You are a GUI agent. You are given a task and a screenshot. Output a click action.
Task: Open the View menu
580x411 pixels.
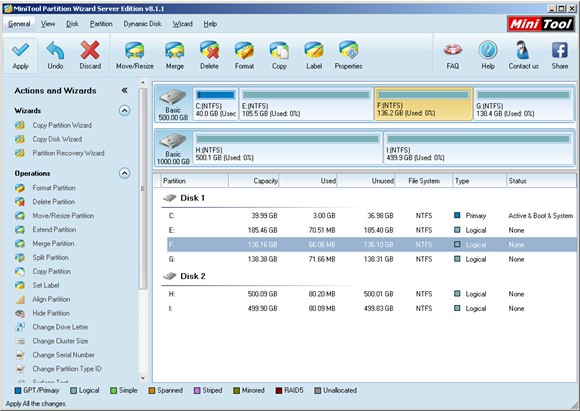48,24
